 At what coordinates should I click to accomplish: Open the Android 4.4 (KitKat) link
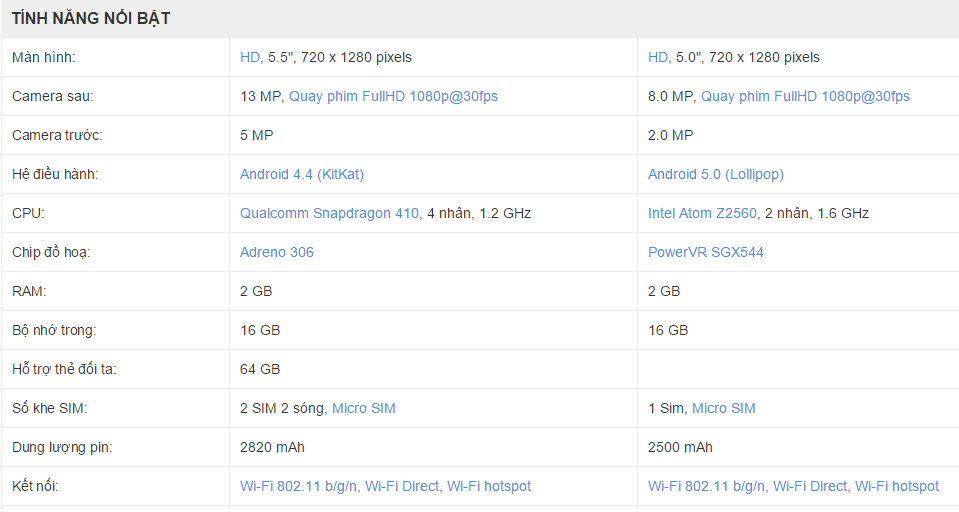pyautogui.click(x=302, y=174)
